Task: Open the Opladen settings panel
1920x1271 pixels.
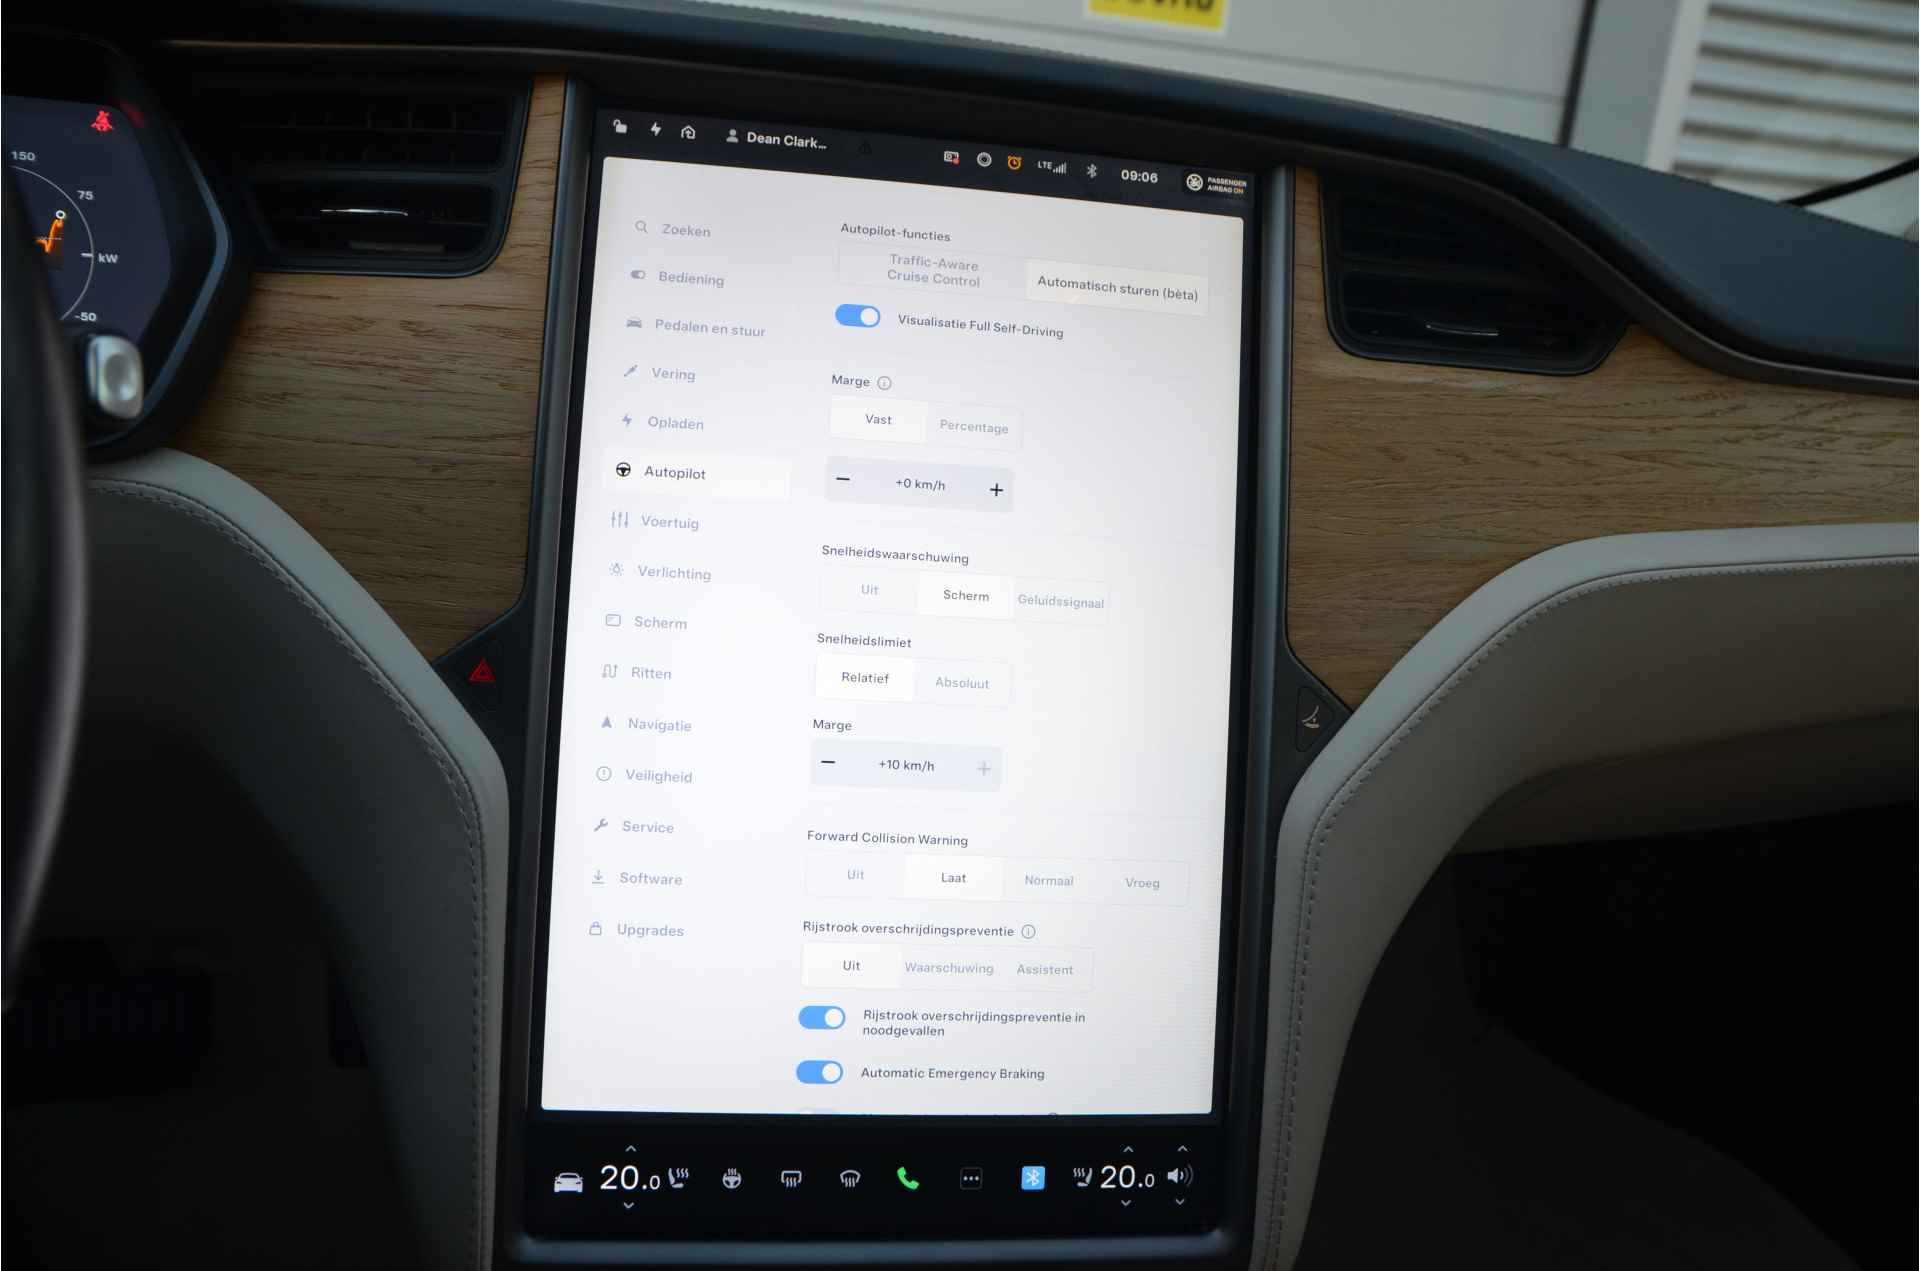Action: pyautogui.click(x=675, y=423)
